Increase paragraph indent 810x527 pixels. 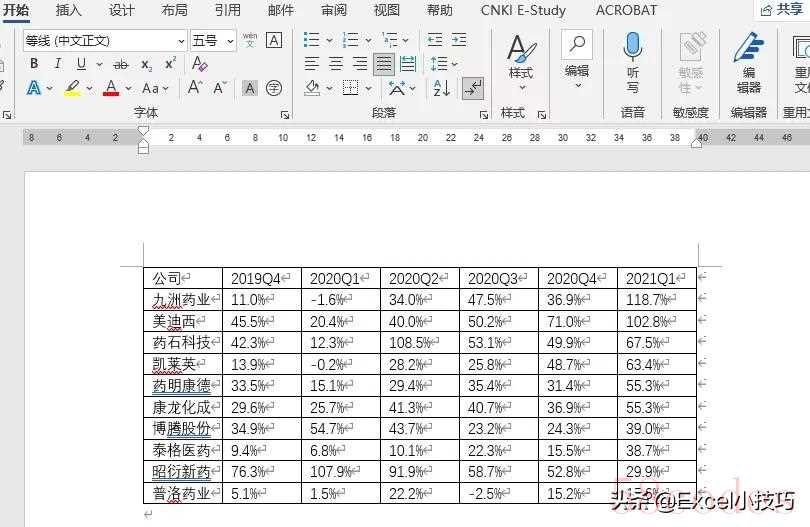point(459,40)
